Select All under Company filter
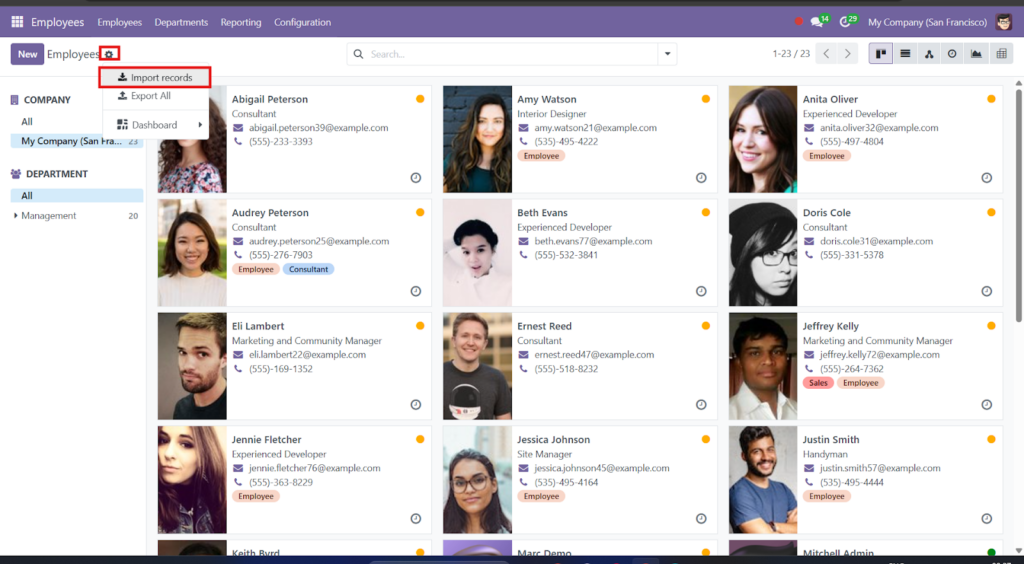 pos(27,121)
